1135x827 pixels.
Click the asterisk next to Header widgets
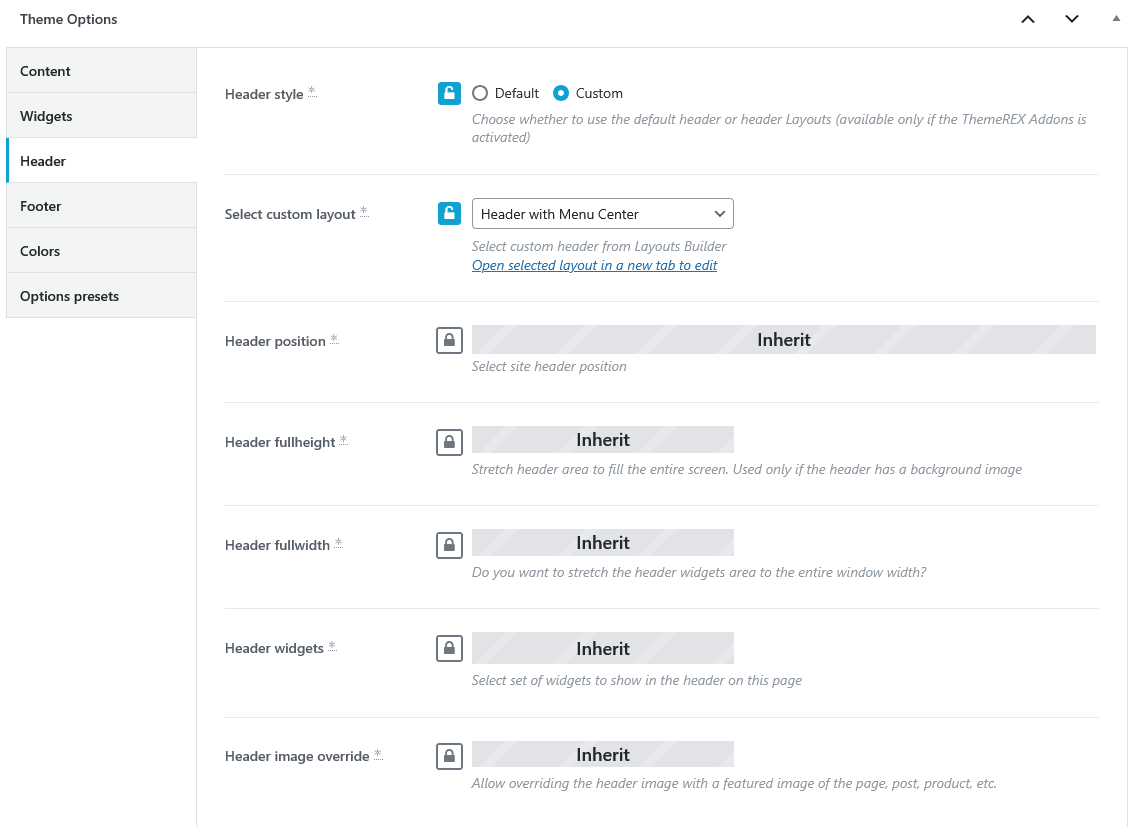tap(332, 645)
